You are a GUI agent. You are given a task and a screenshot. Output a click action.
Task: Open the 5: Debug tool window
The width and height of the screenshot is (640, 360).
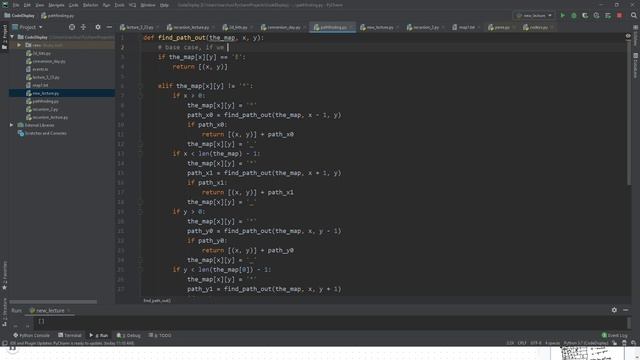click(x=128, y=335)
